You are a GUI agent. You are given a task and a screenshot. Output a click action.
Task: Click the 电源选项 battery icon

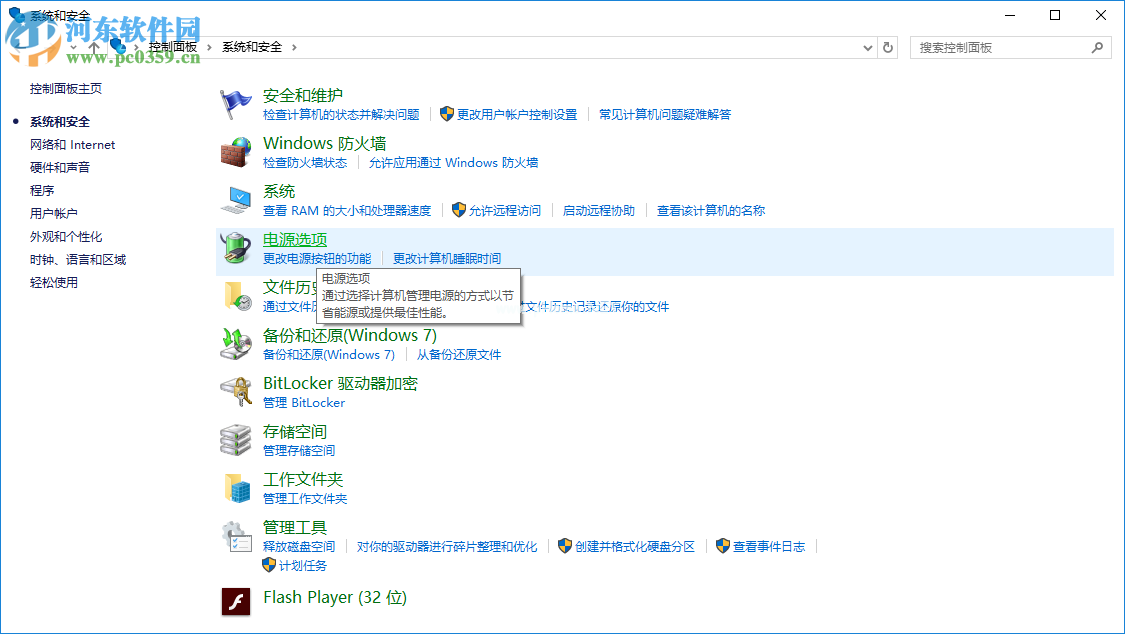(237, 247)
